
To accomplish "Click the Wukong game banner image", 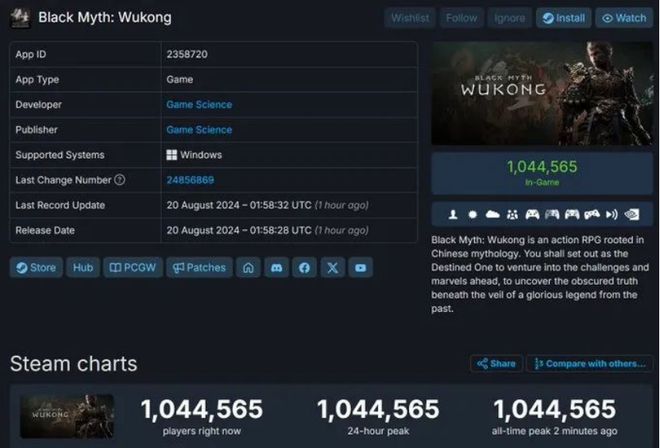I will point(542,93).
